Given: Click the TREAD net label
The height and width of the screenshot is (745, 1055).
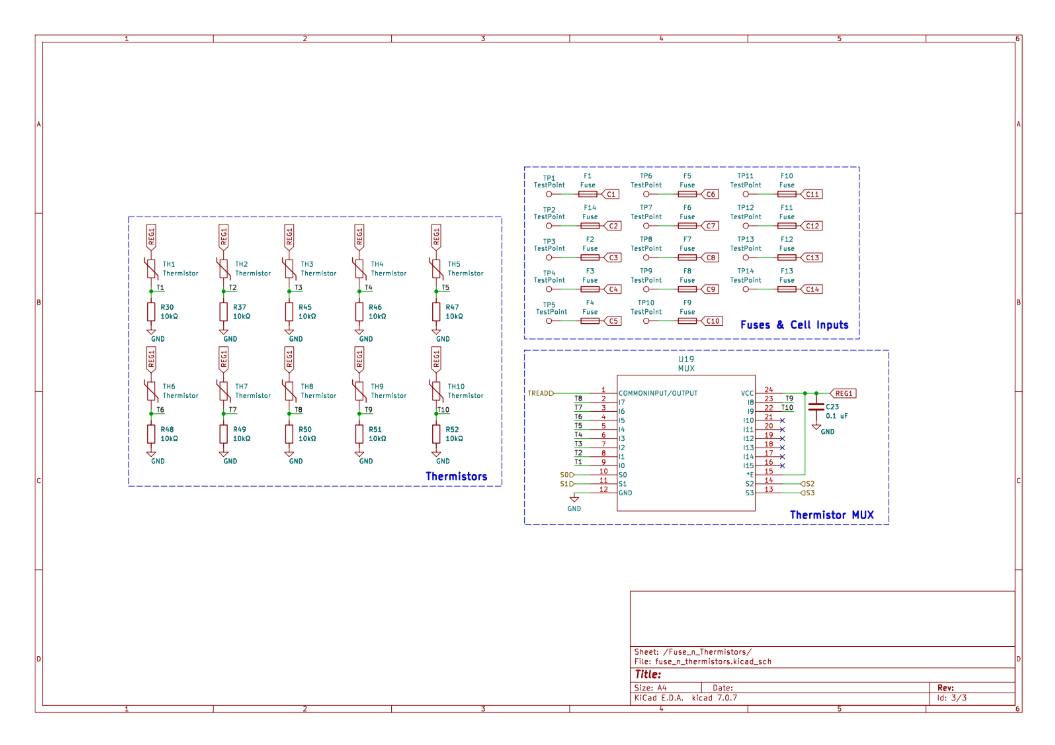Looking at the screenshot, I should (x=540, y=393).
